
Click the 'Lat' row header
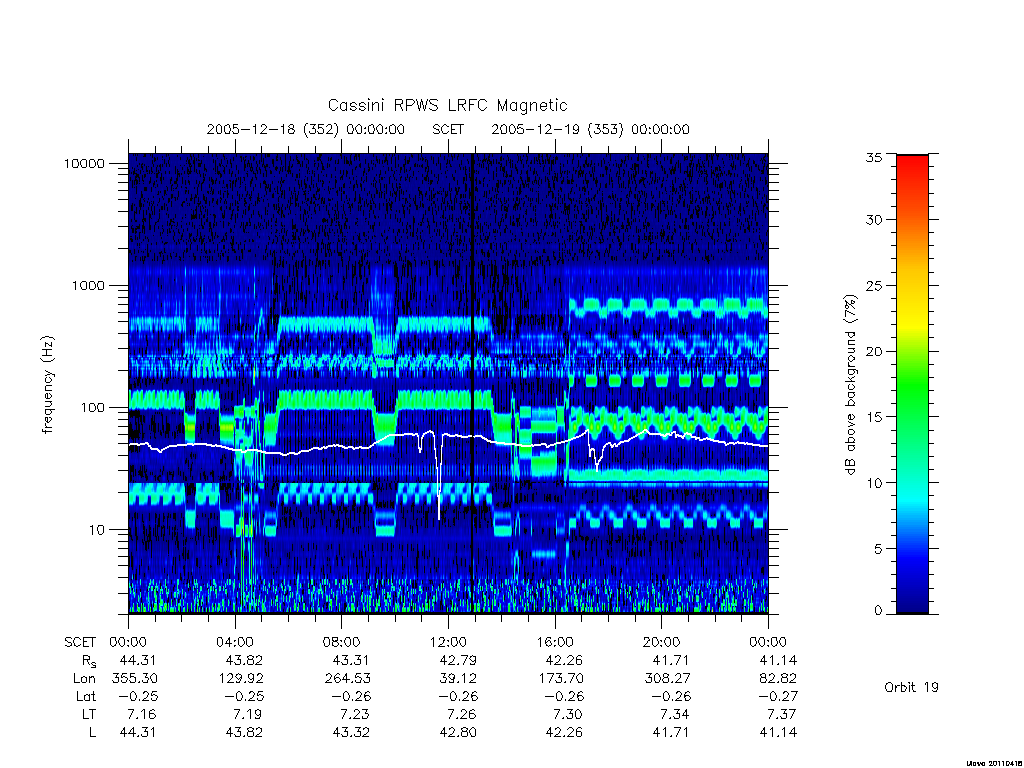(85, 697)
